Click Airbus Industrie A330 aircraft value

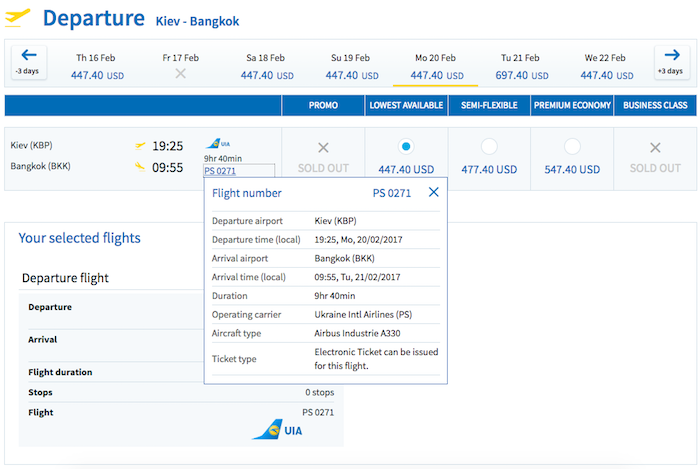[x=357, y=333]
